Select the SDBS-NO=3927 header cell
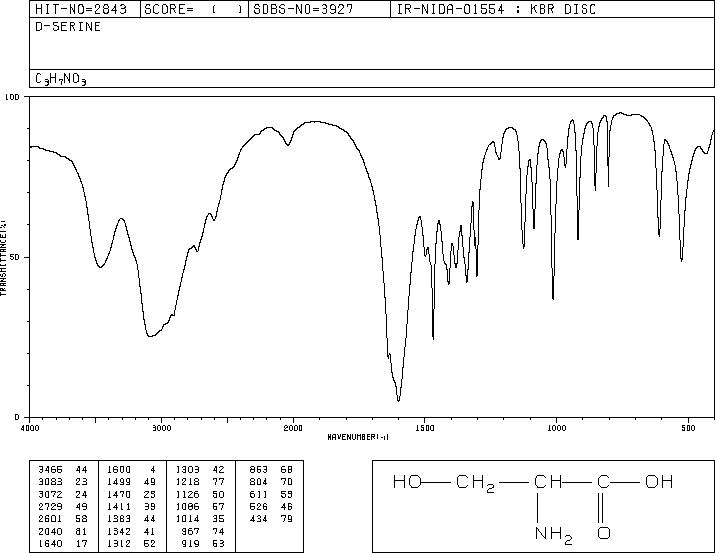The height and width of the screenshot is (553, 715). (303, 9)
